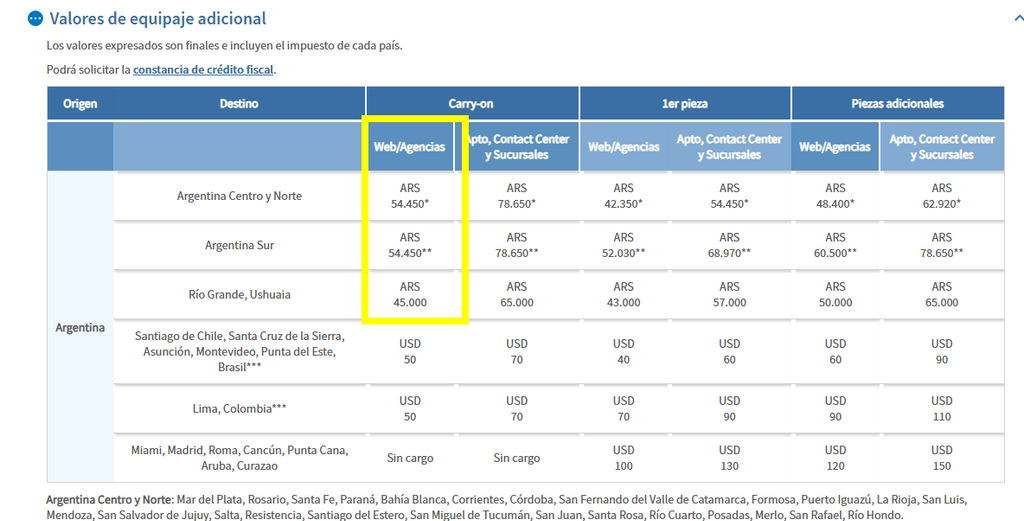Click USD 40 value in Santiago de Chile row
This screenshot has height=521, width=1024.
point(624,351)
